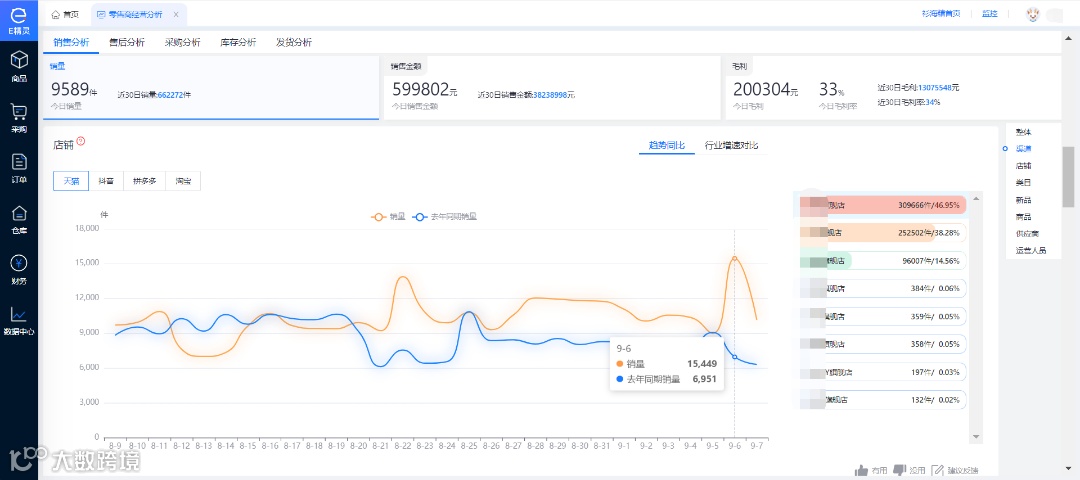Select the 拼多多 platform filter
This screenshot has height=480, width=1080.
[145, 181]
